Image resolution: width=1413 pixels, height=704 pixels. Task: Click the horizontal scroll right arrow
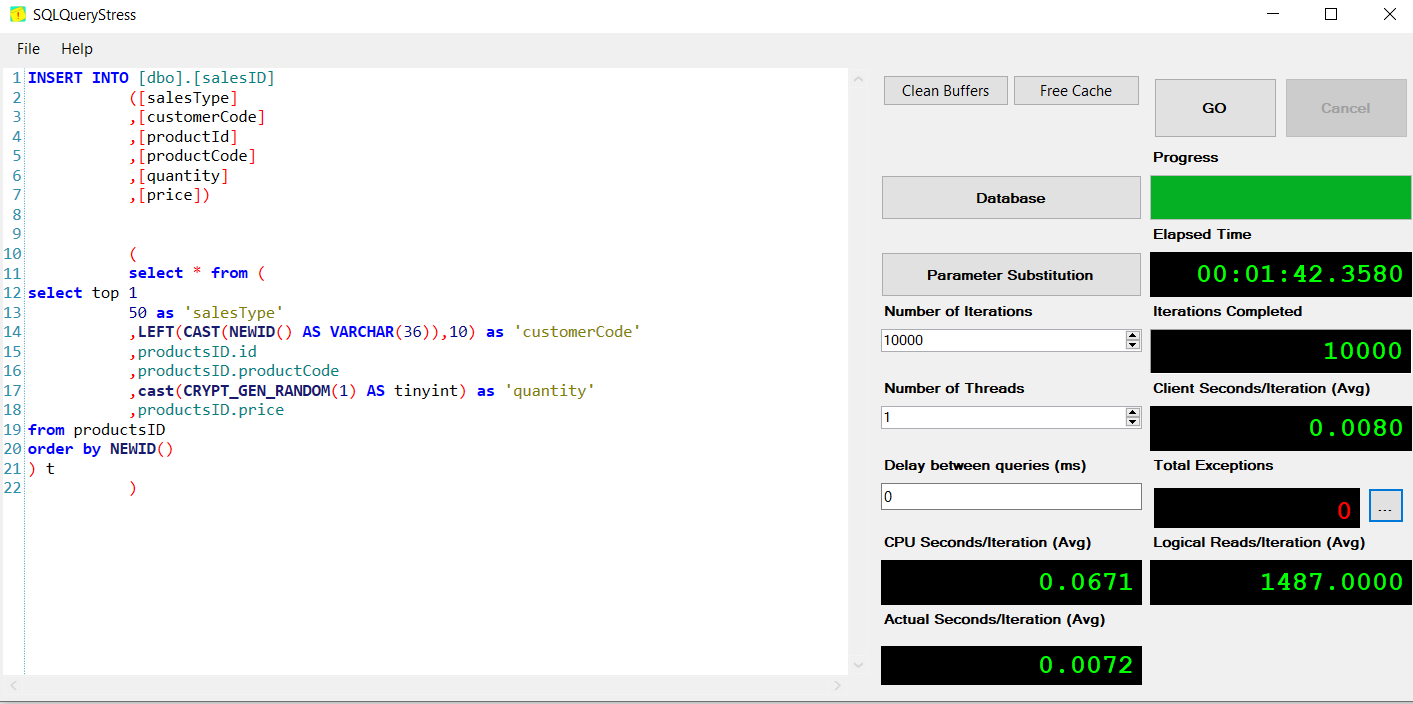[x=838, y=685]
